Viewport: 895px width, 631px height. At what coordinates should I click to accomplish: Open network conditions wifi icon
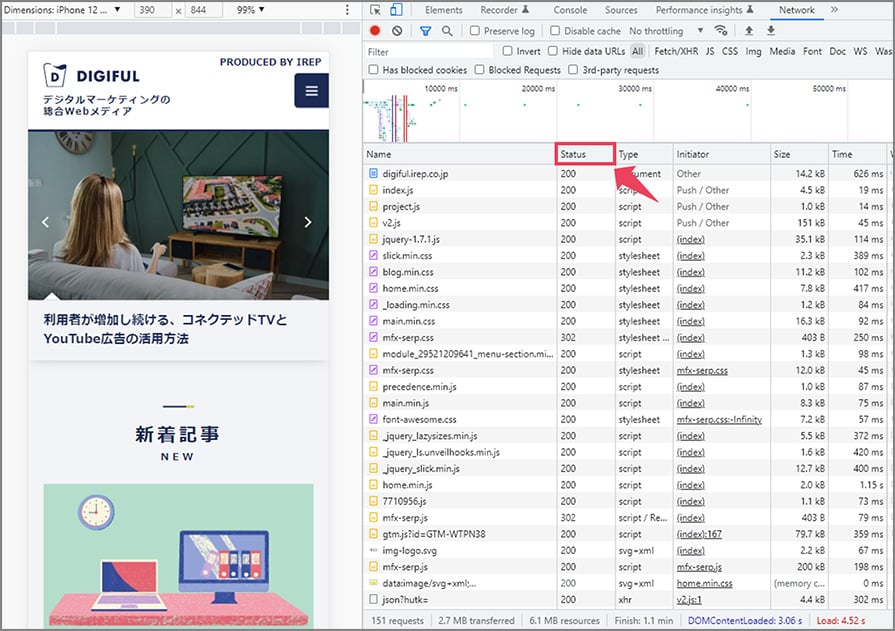pos(720,31)
